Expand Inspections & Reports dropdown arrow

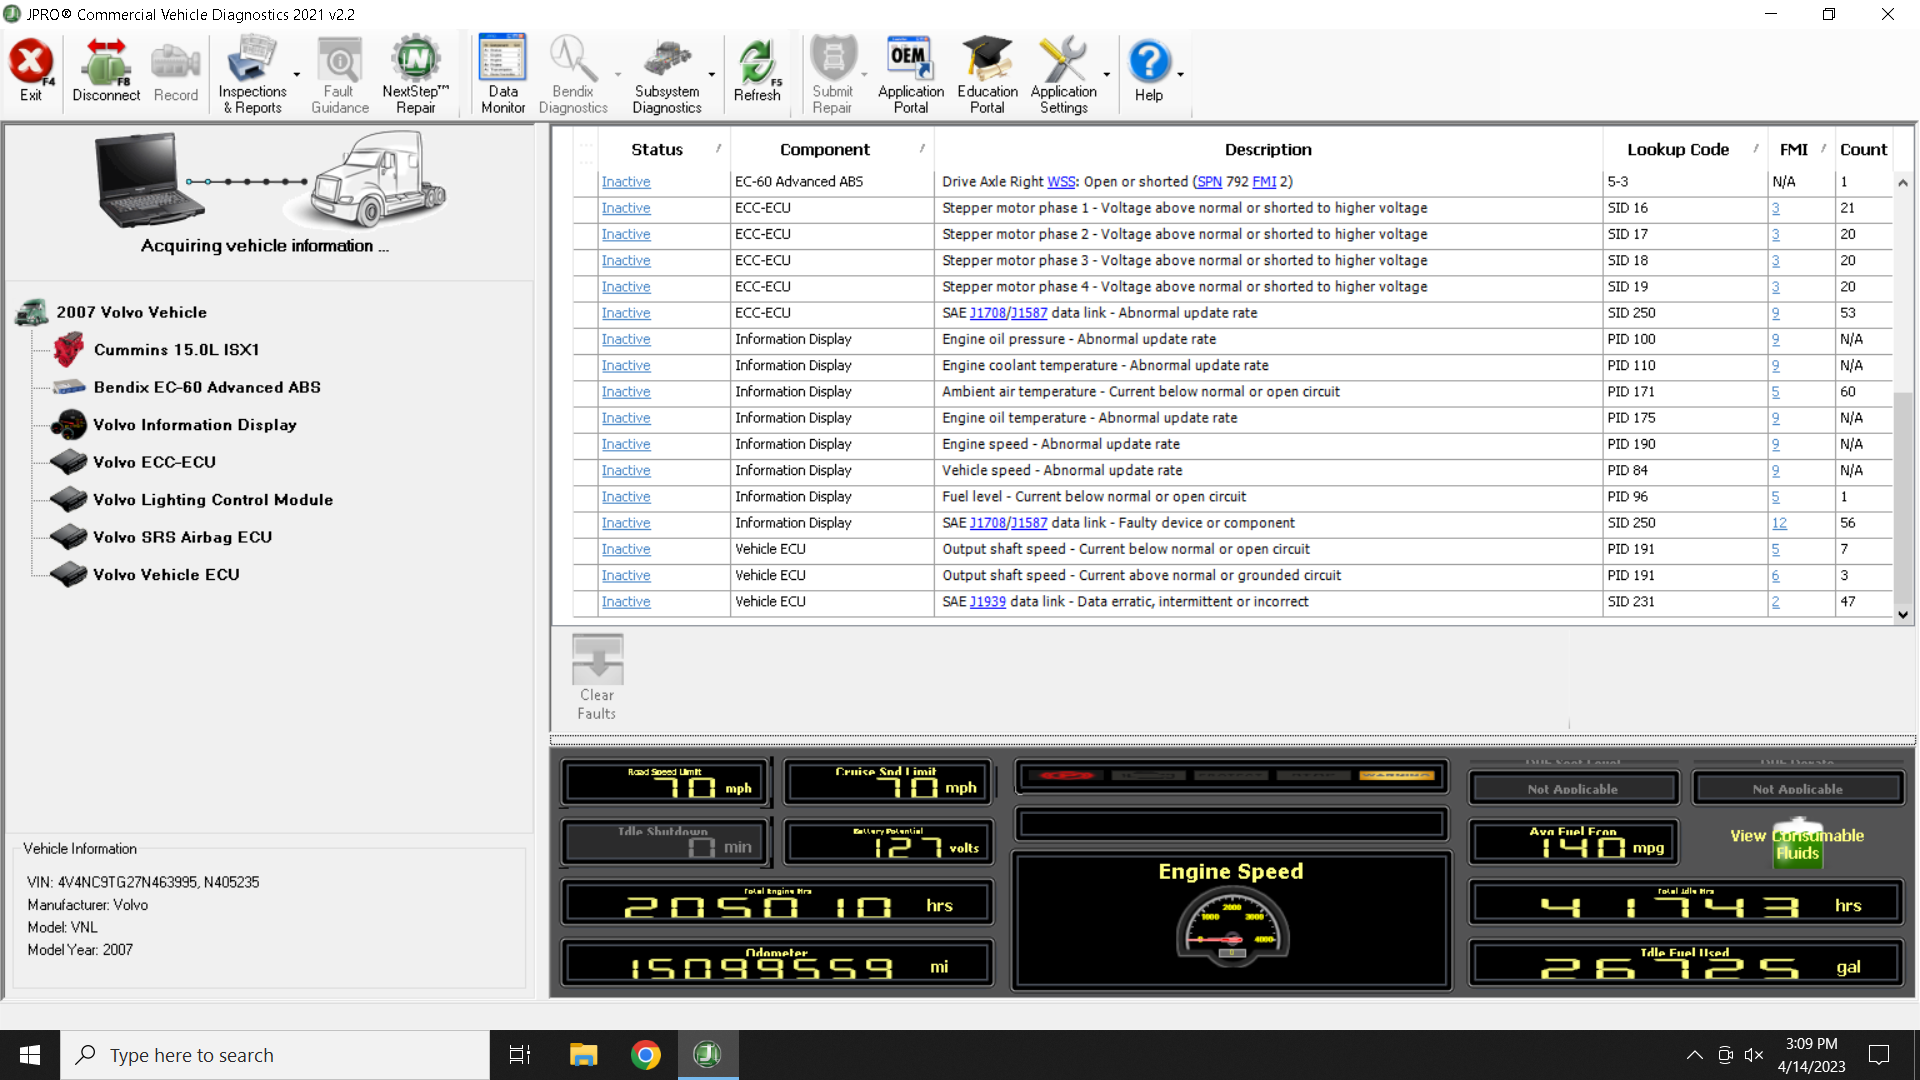[297, 75]
